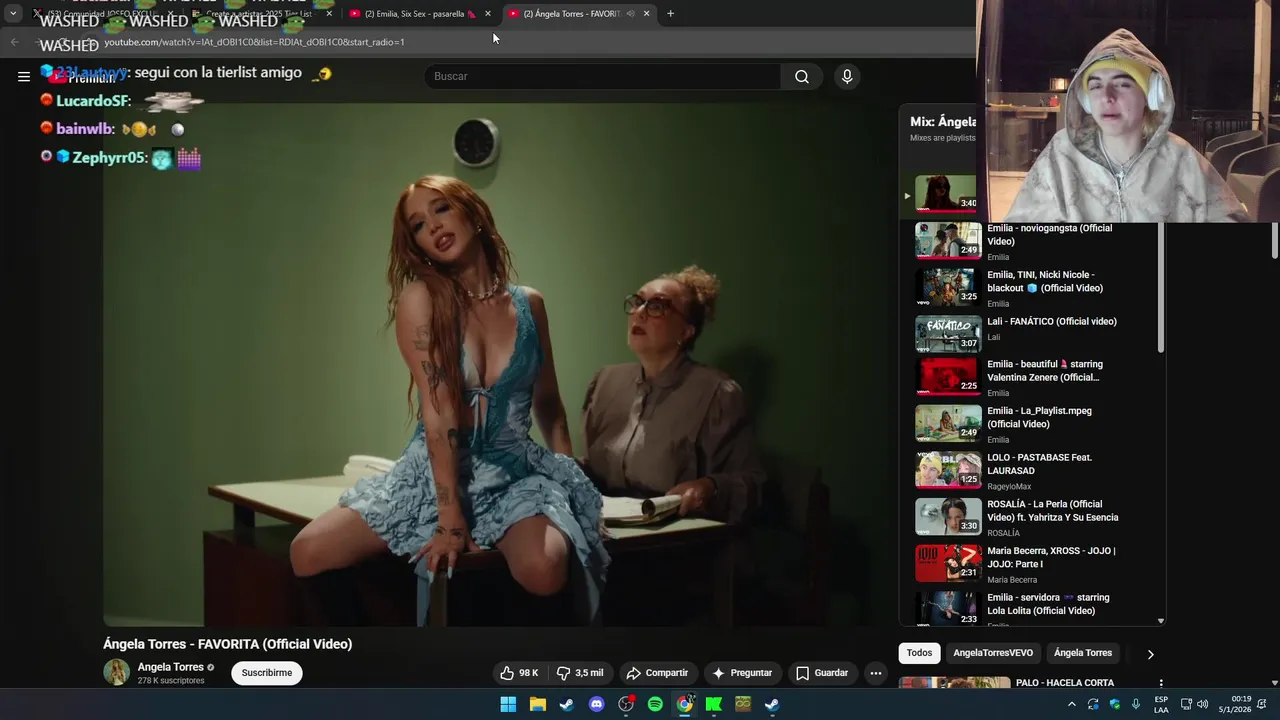Open options for PALO - HACELA CORTA

[x=1161, y=684]
